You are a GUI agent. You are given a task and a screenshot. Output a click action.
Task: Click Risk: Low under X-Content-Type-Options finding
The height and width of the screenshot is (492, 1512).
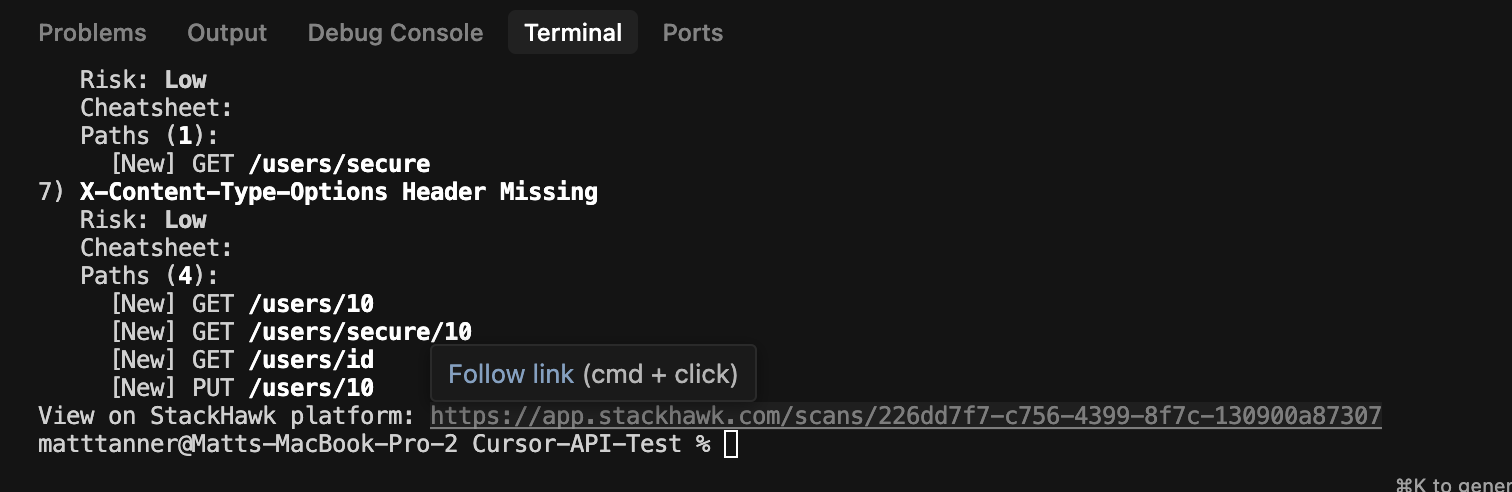coord(143,220)
